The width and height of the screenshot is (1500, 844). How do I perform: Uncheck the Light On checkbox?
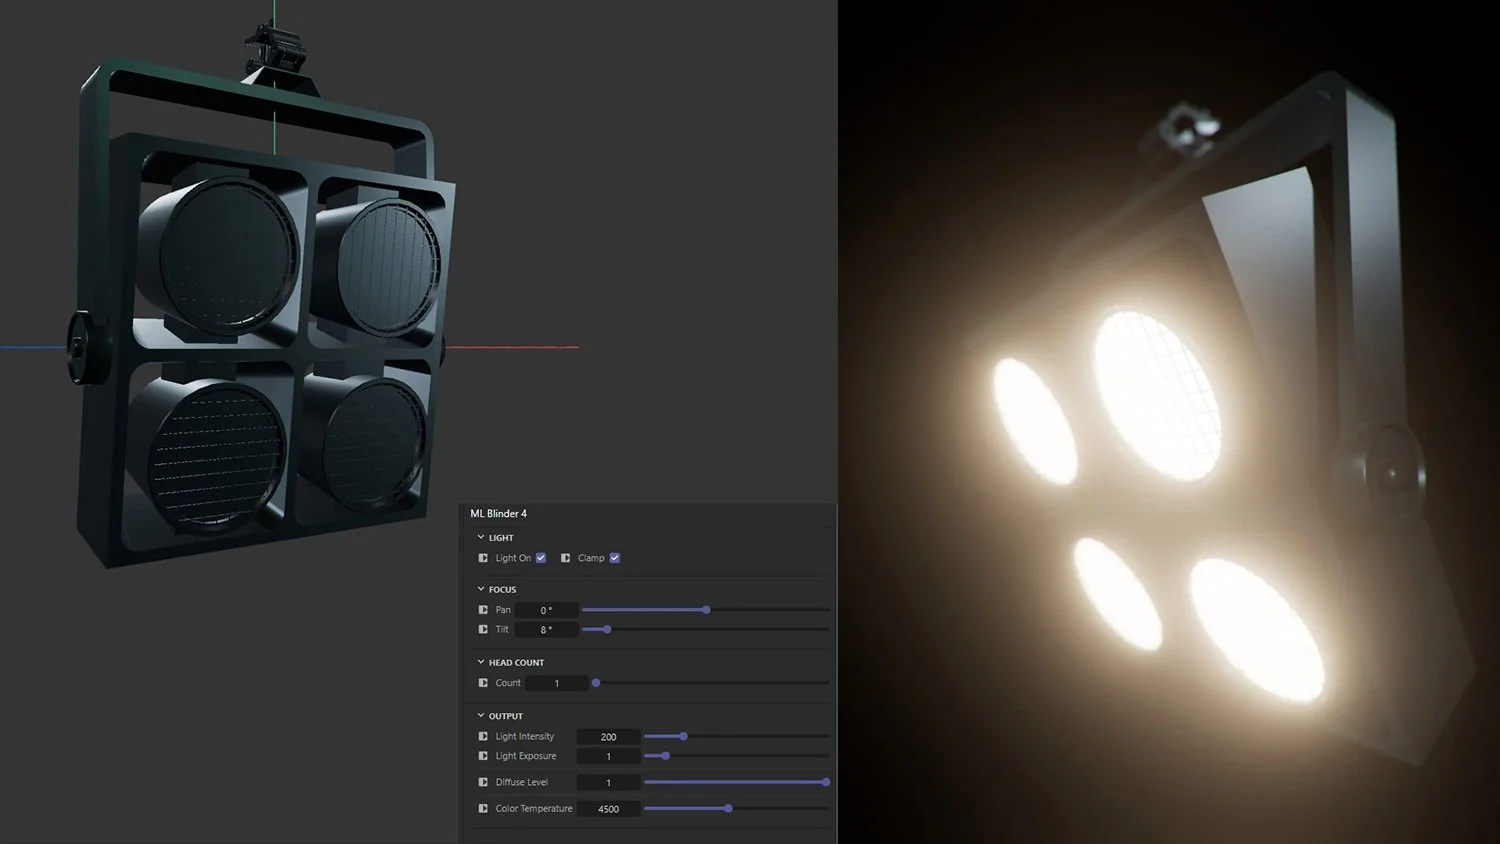pyautogui.click(x=541, y=558)
